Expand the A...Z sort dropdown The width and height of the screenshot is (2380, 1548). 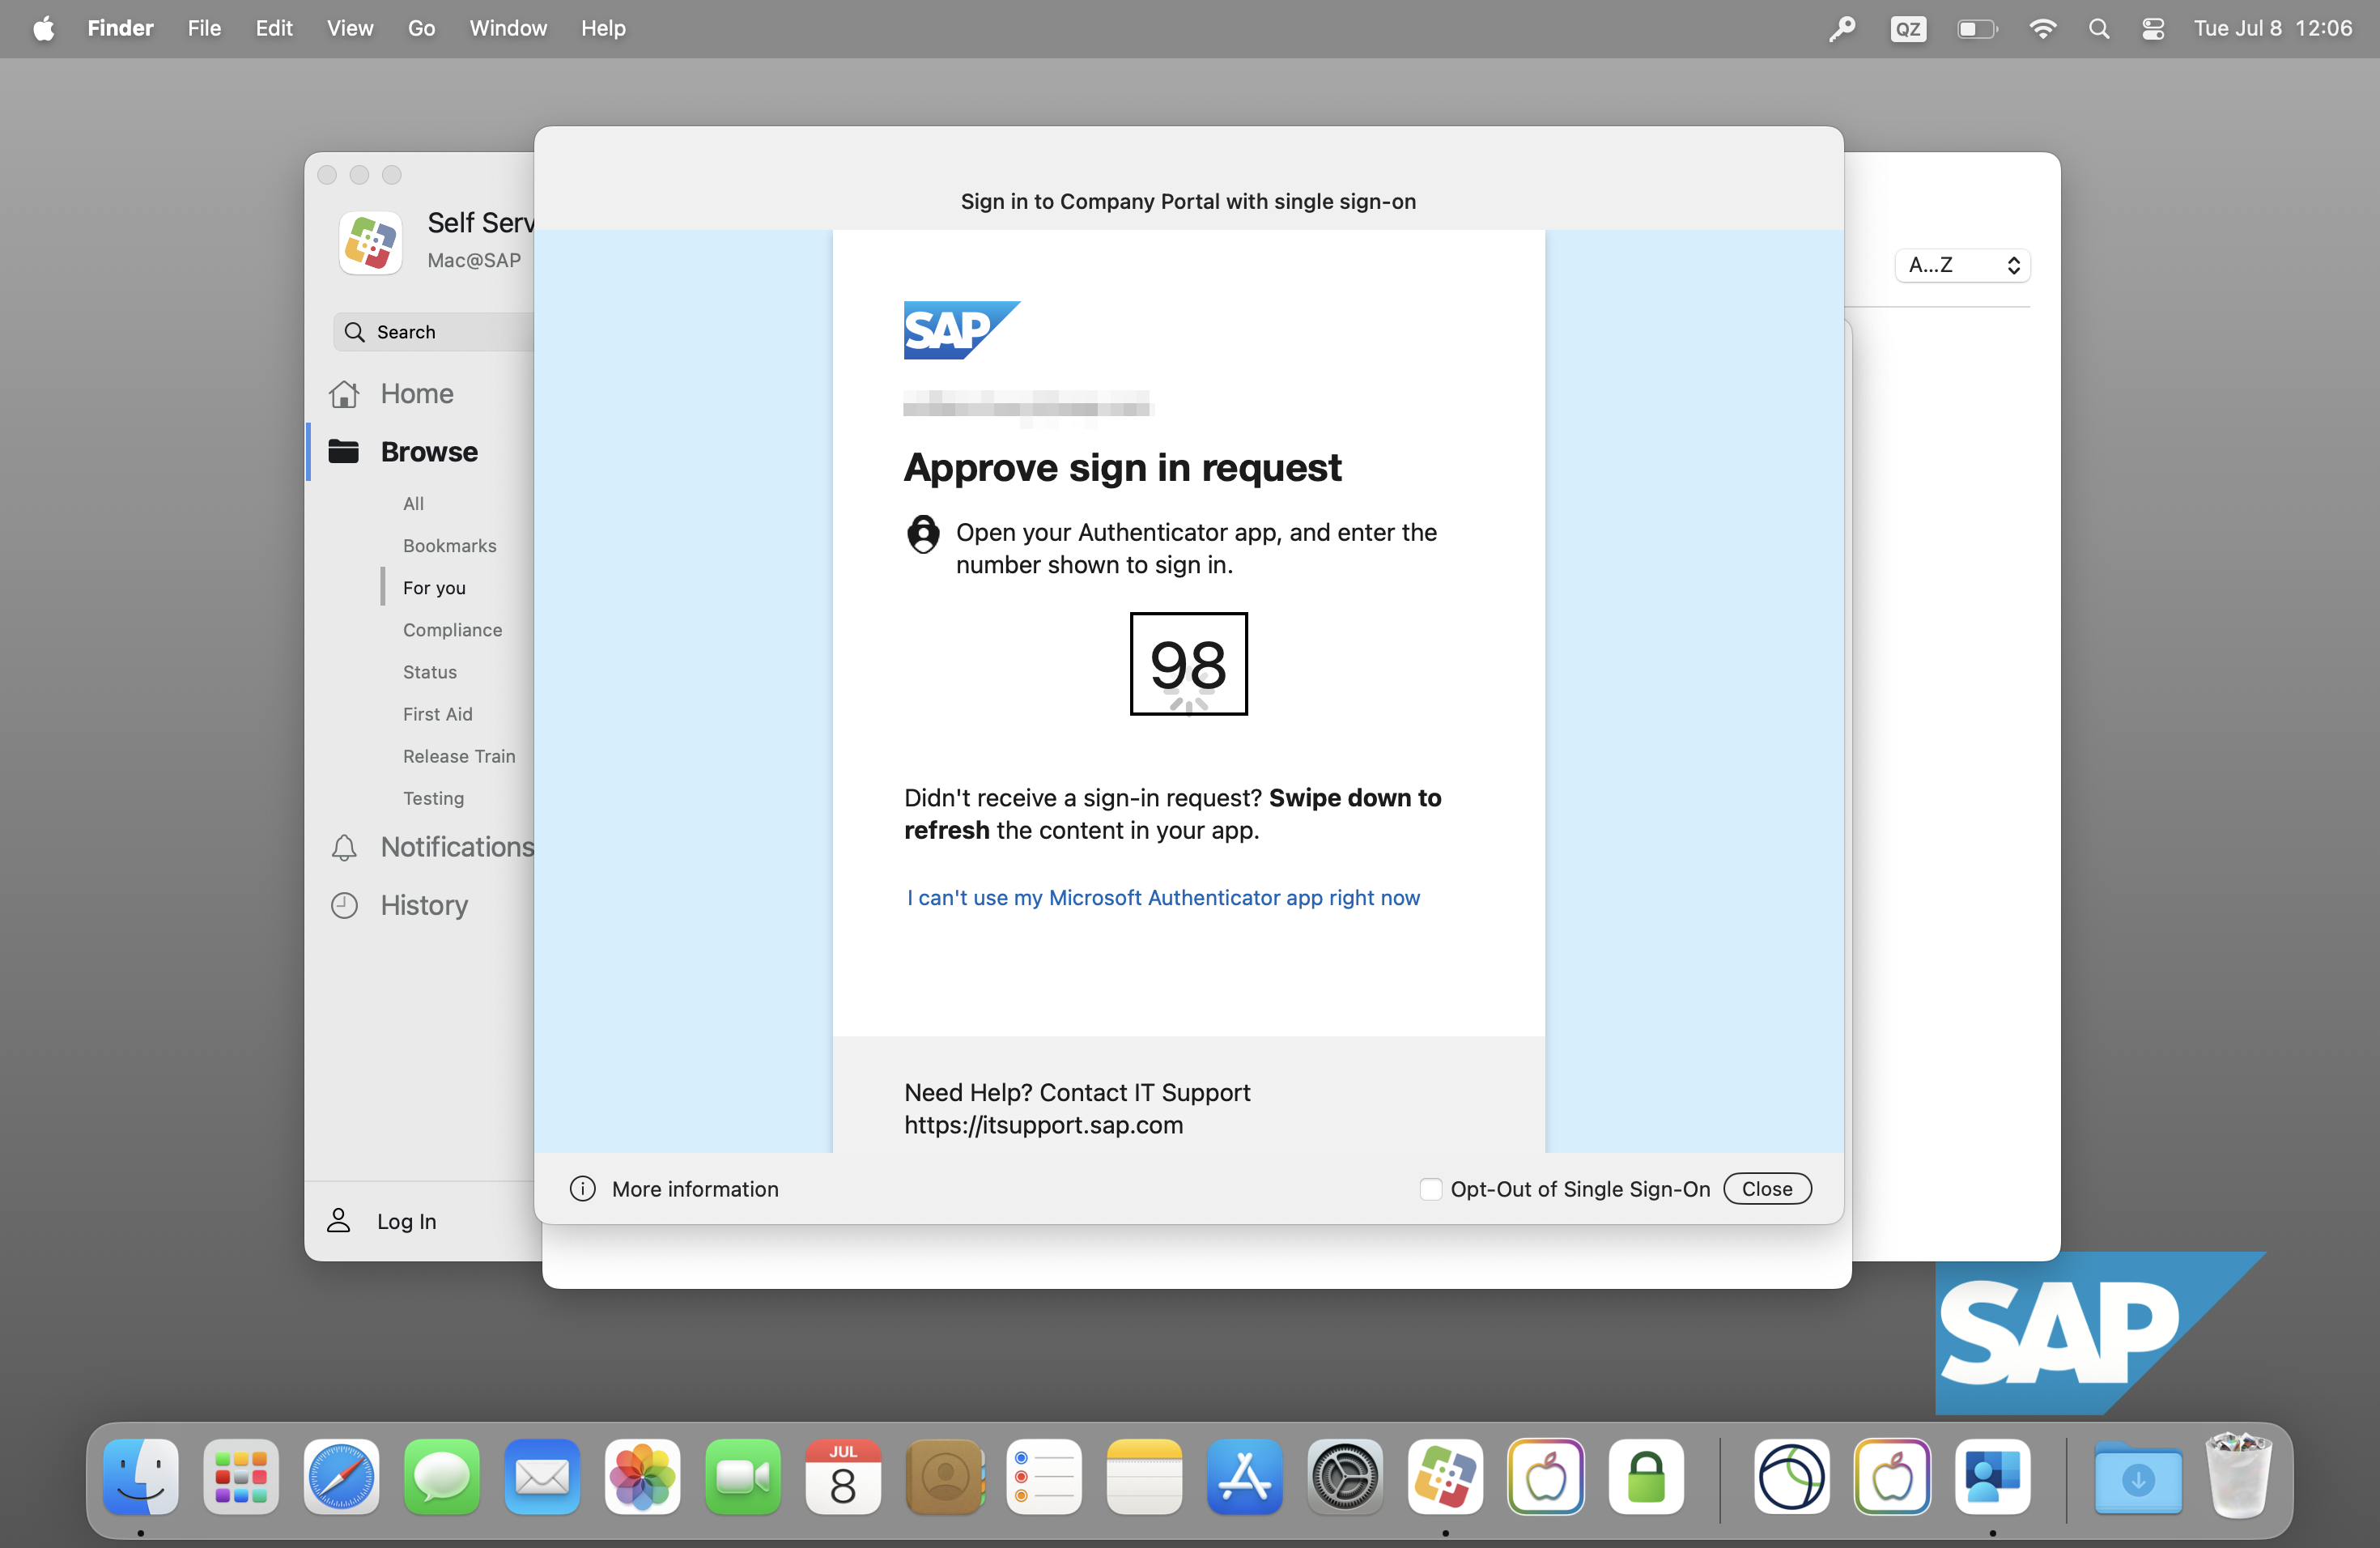1962,265
